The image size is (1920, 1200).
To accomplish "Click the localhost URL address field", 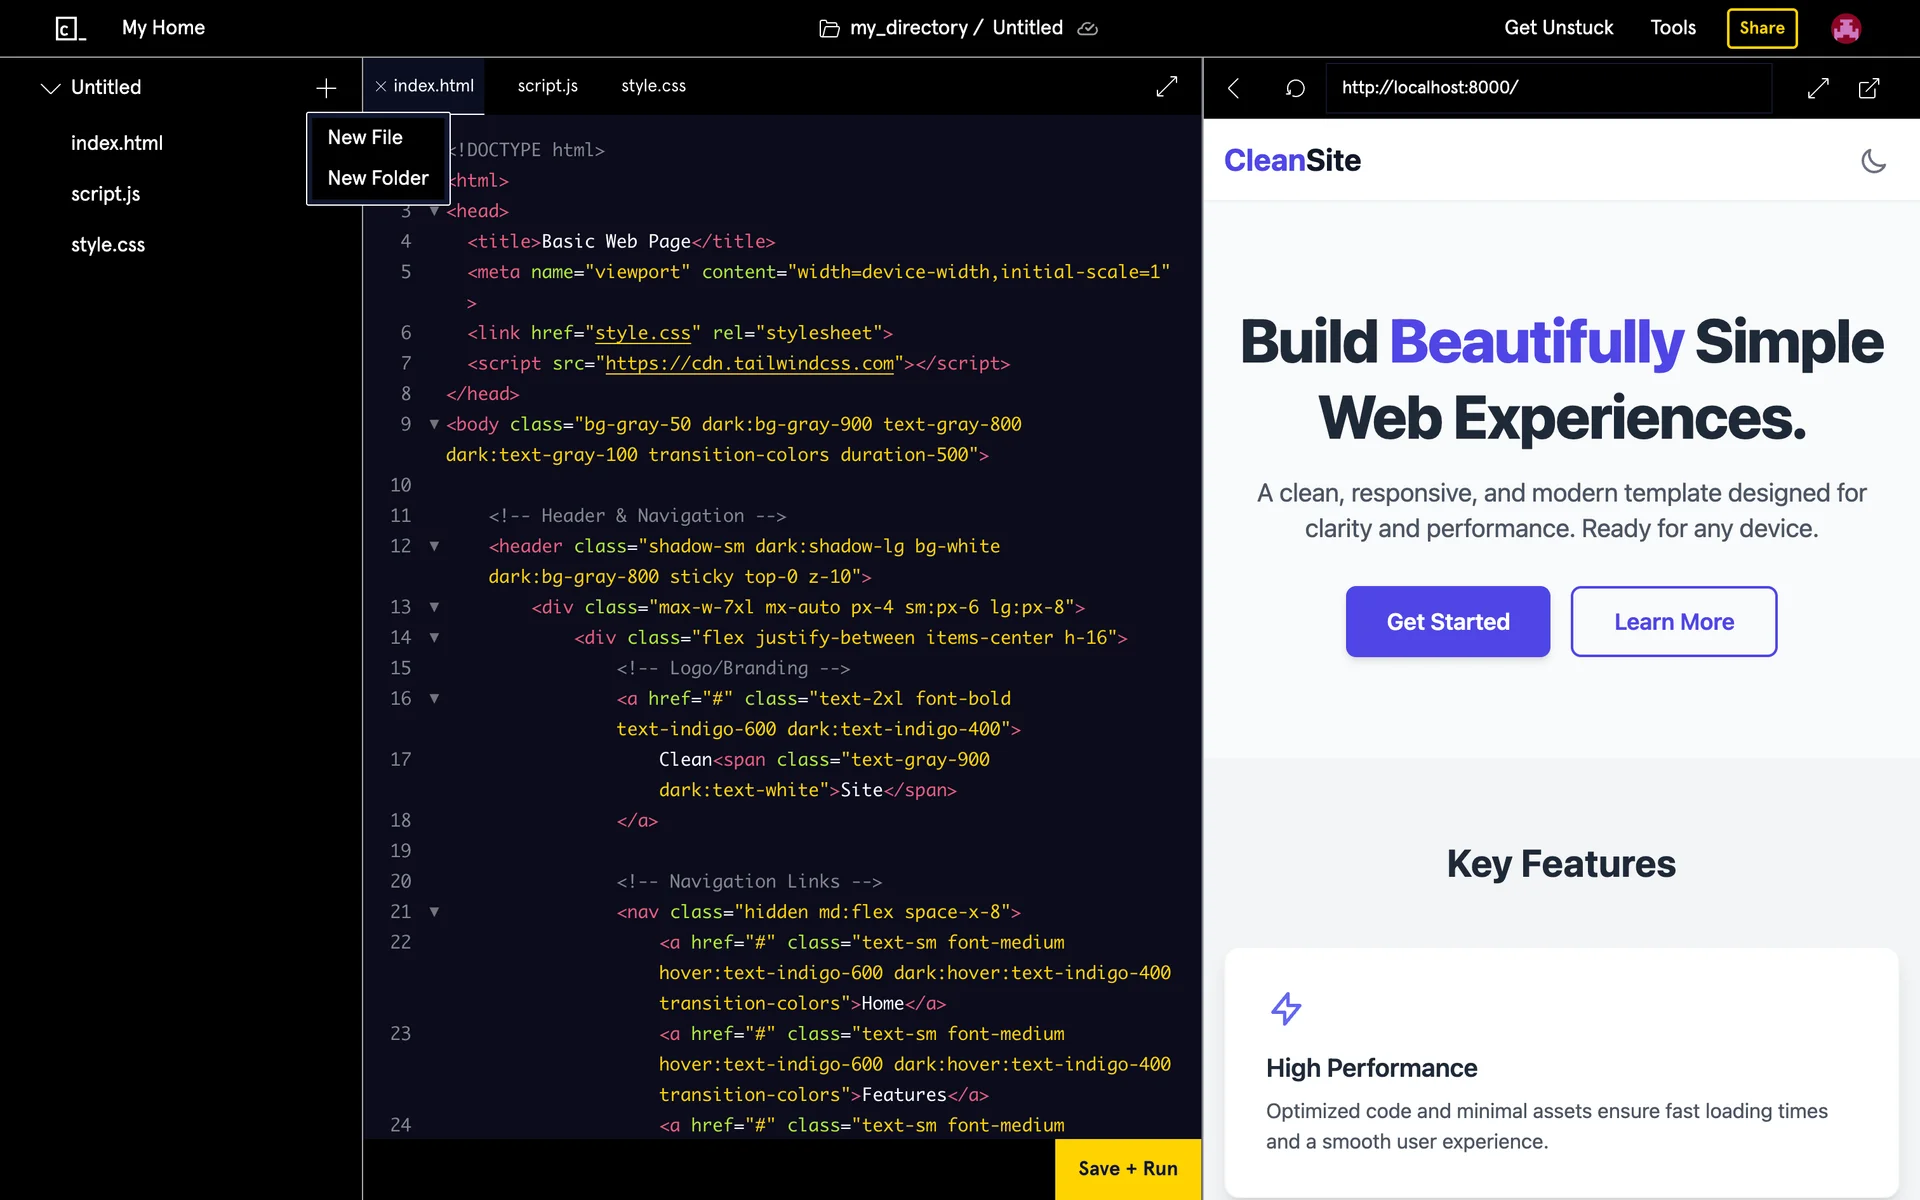I will [1548, 88].
